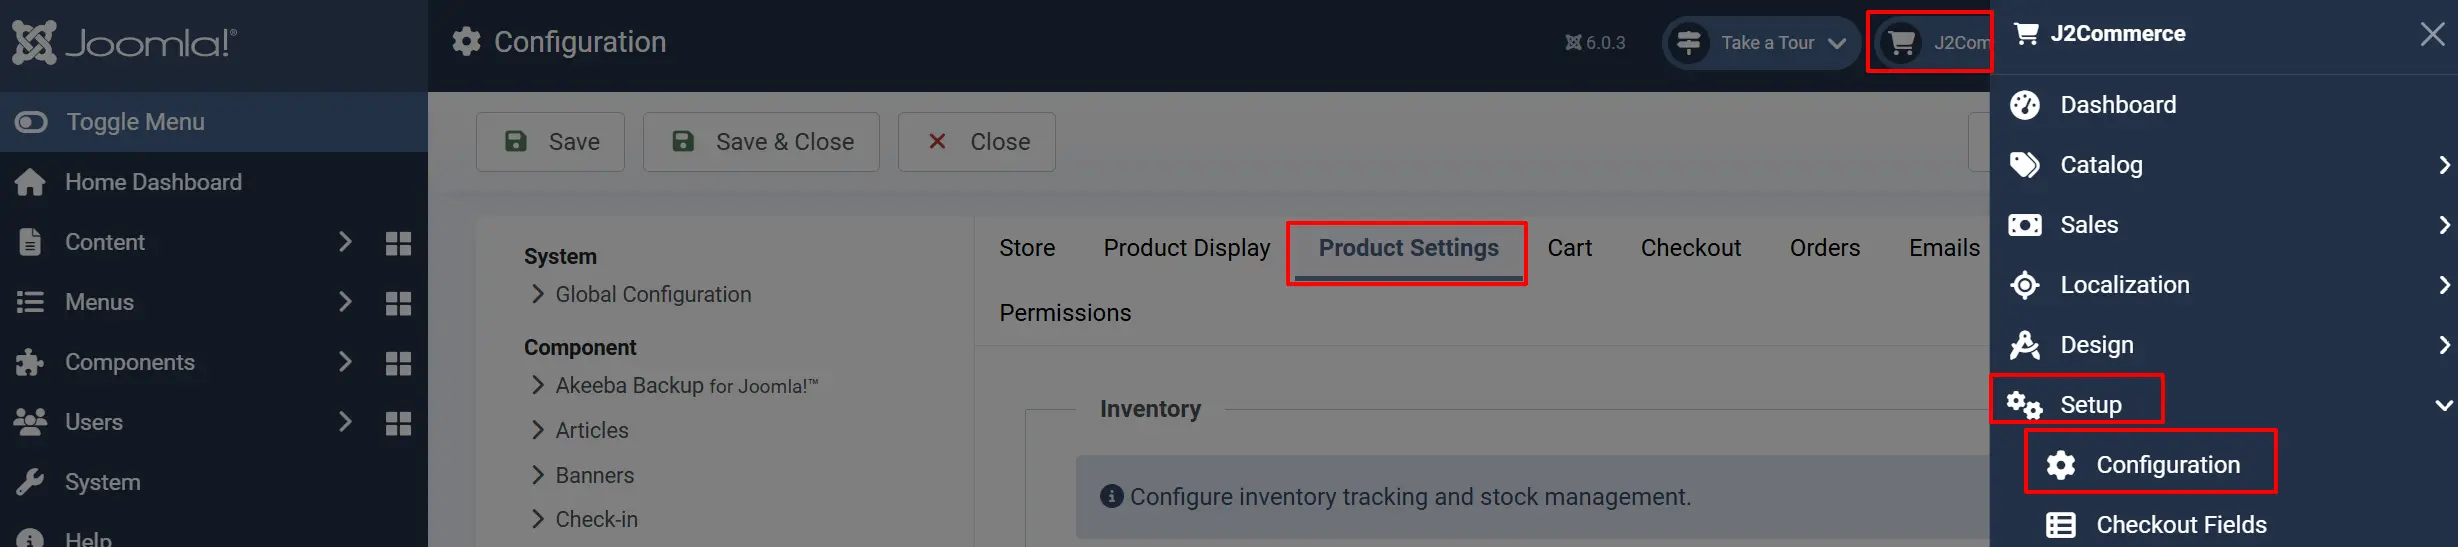Screen dimensions: 2458x547
Task: Expand the Catalog submenu arrow
Action: (2444, 165)
